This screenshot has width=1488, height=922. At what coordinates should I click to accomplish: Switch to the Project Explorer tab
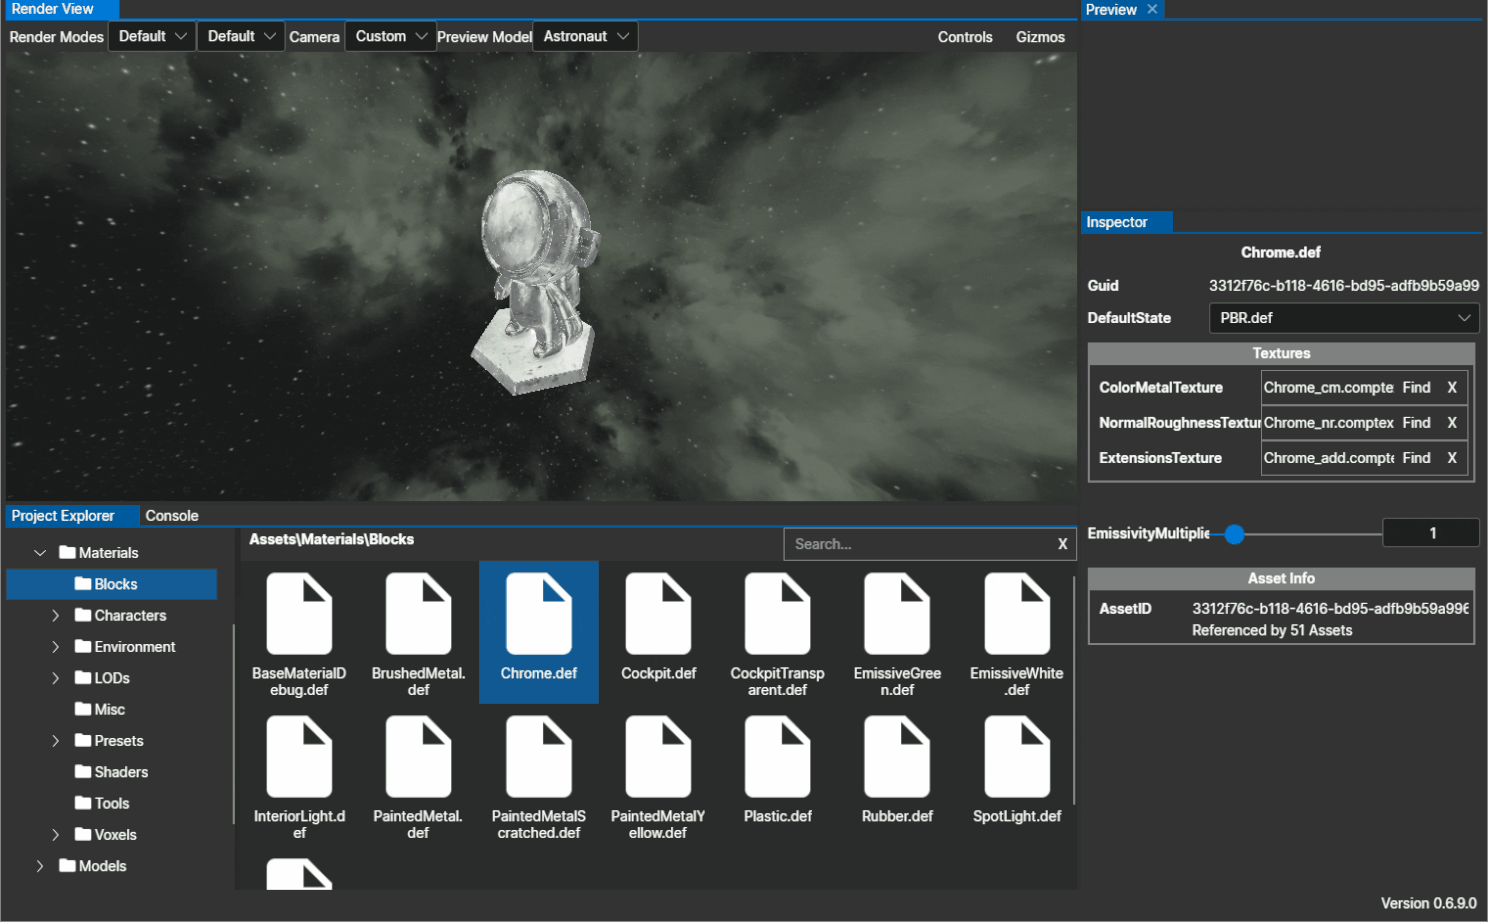coord(70,516)
